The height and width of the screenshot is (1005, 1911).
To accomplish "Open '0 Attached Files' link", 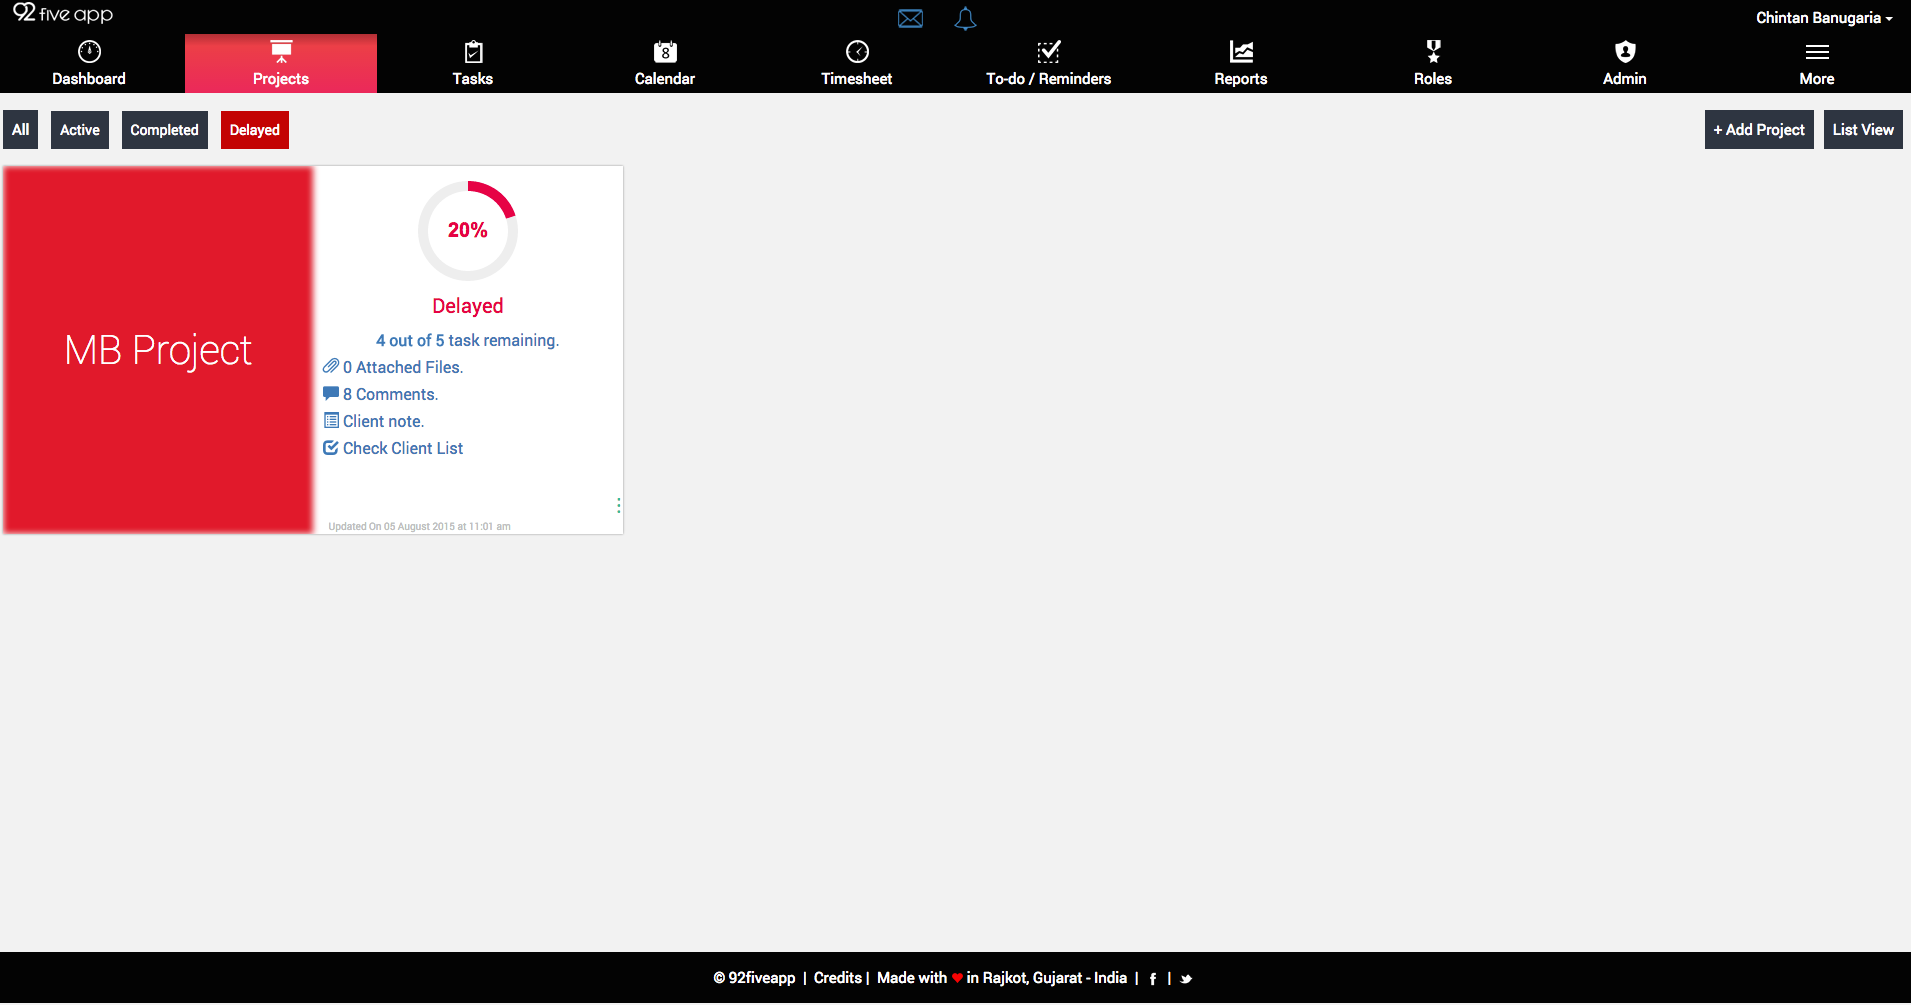I will coord(403,367).
